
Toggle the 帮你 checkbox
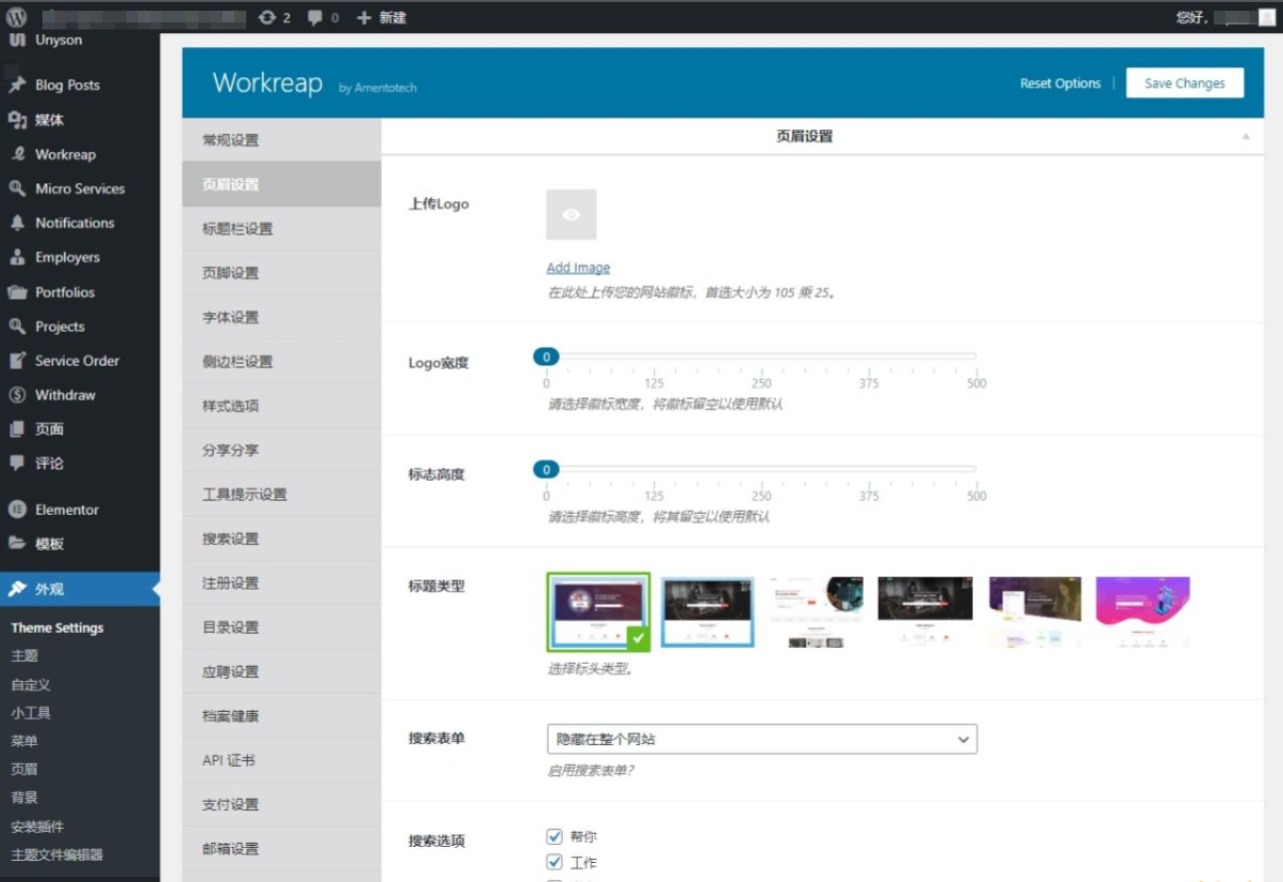[555, 836]
